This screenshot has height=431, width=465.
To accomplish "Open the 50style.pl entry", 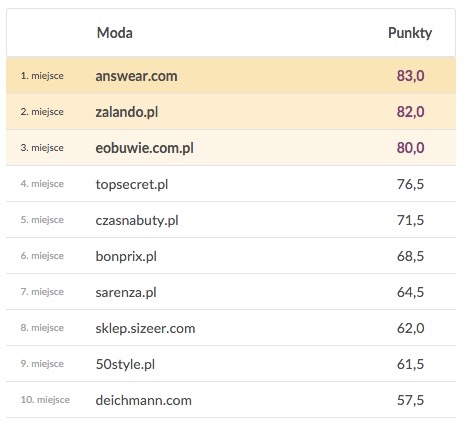I will coord(125,364).
